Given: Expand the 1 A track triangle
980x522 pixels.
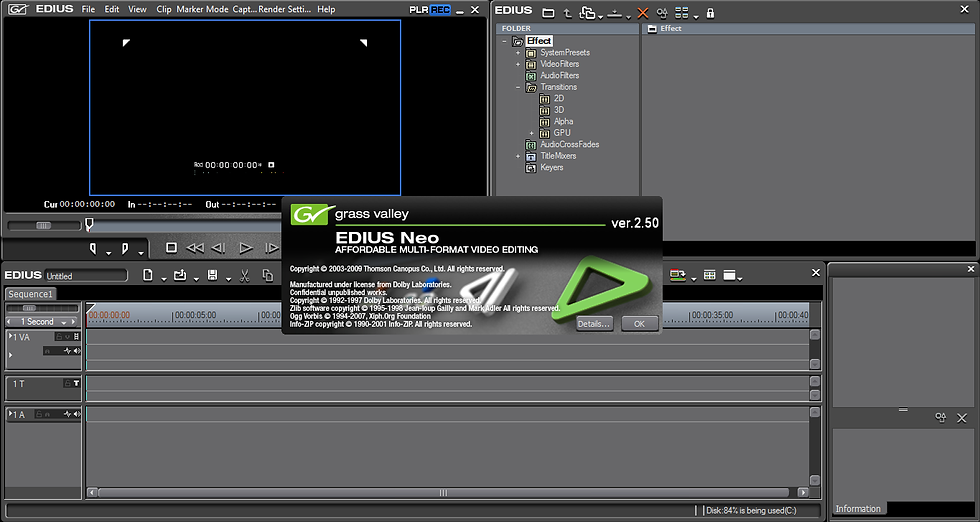Looking at the screenshot, I should 11,414.
